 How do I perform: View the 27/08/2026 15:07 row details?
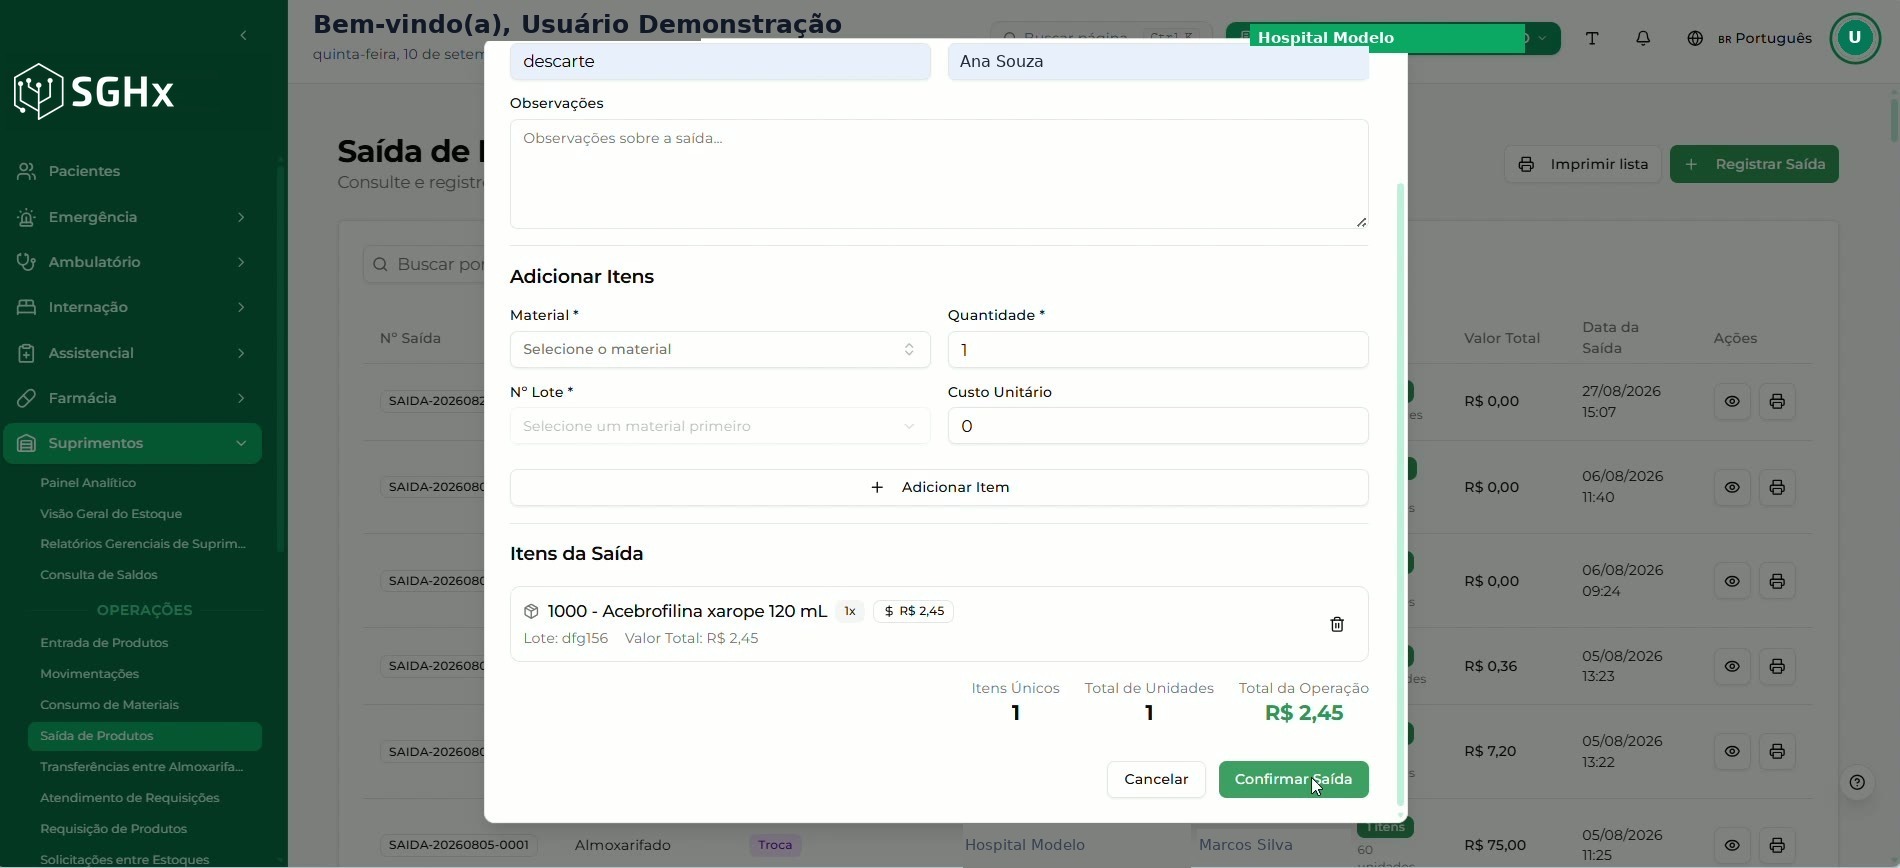pos(1732,401)
